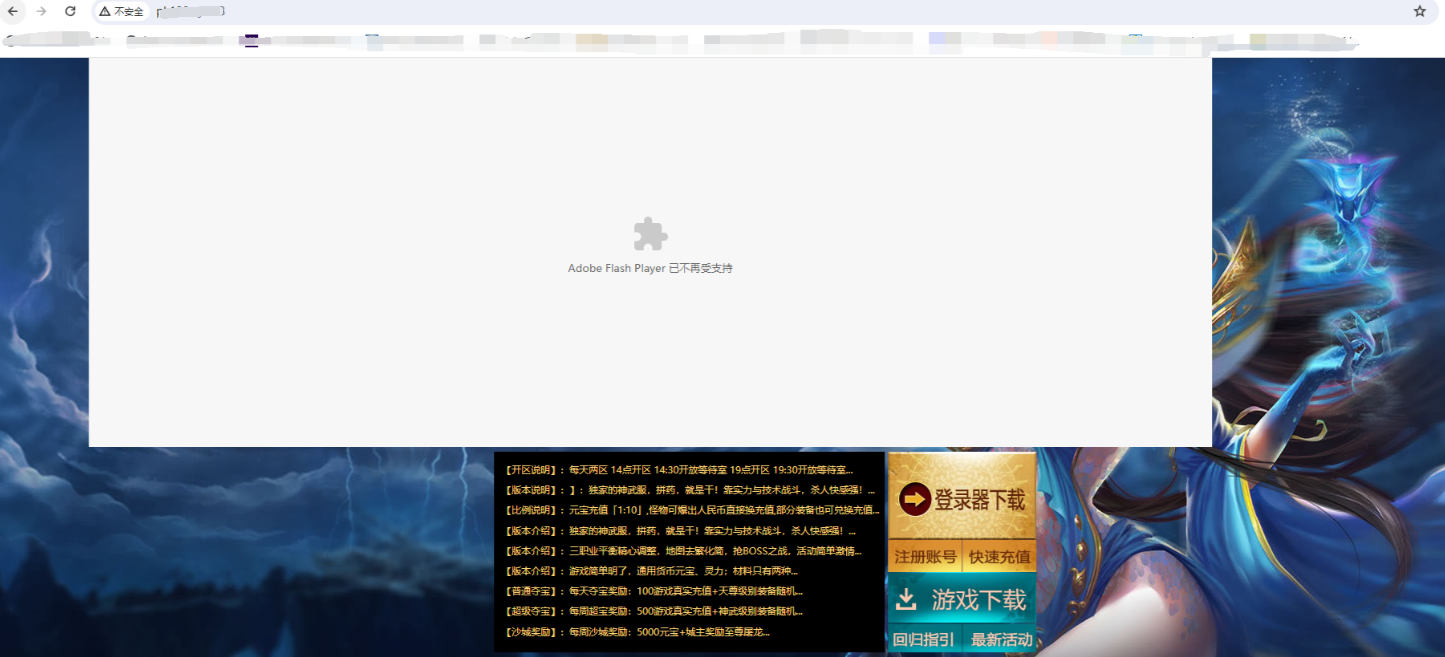Open the 【超级夺宝】 weekly reward row
This screenshot has height=657, width=1445.
[653, 611]
